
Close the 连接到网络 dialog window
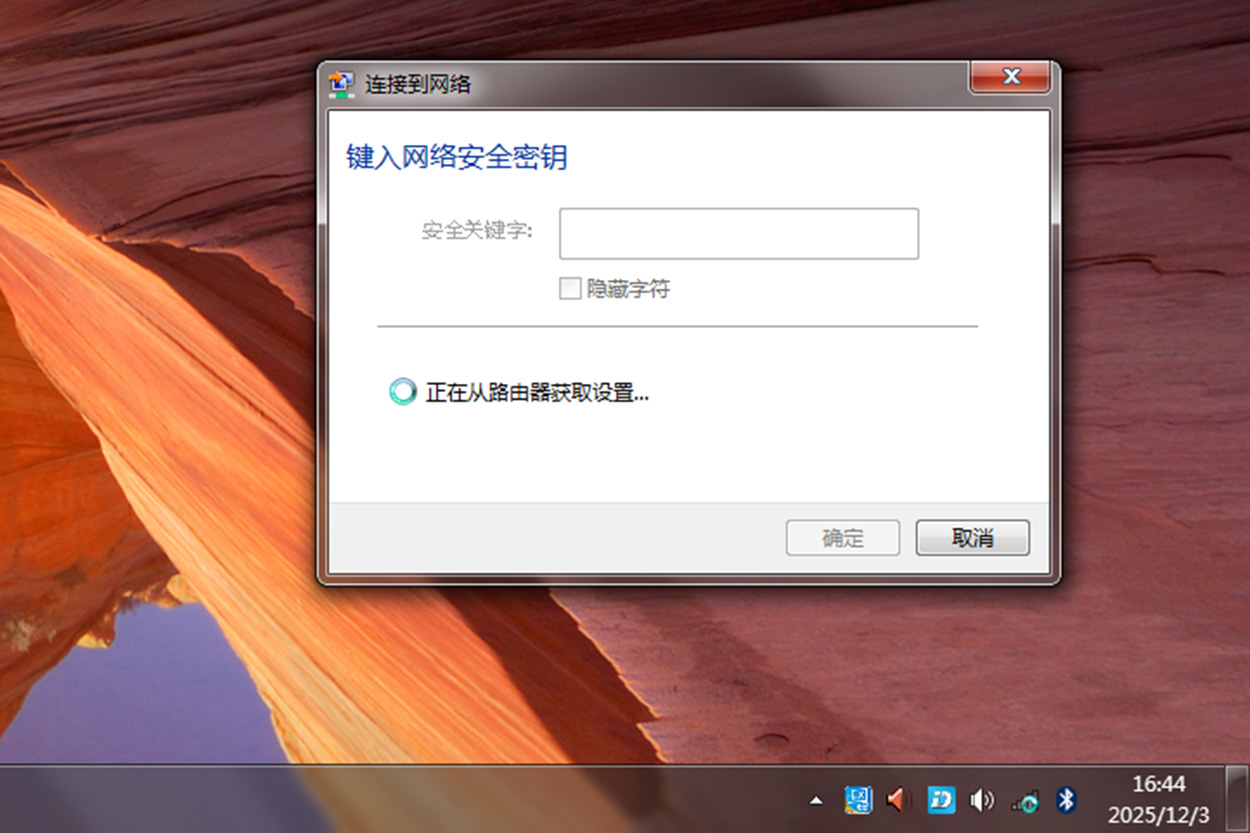click(x=1010, y=77)
